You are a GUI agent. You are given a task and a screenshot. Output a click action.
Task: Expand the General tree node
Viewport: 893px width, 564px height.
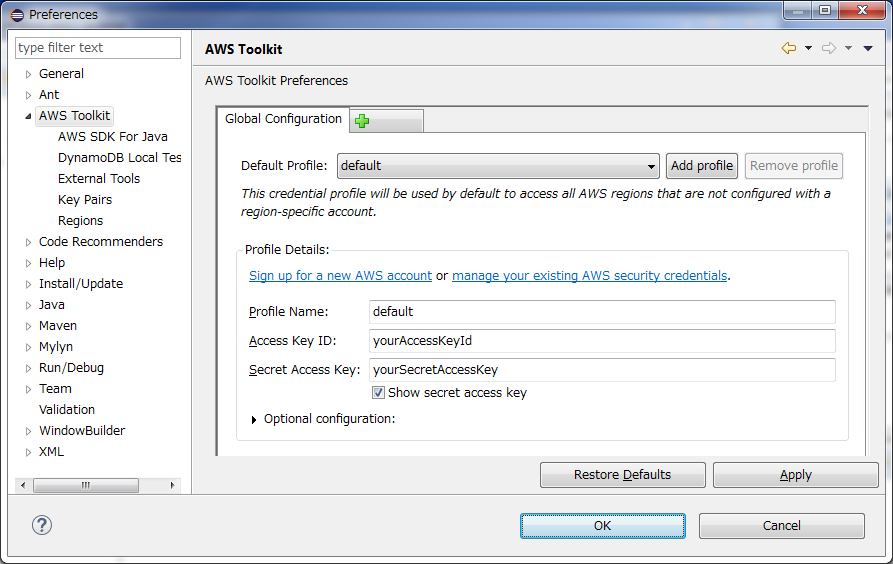click(28, 74)
